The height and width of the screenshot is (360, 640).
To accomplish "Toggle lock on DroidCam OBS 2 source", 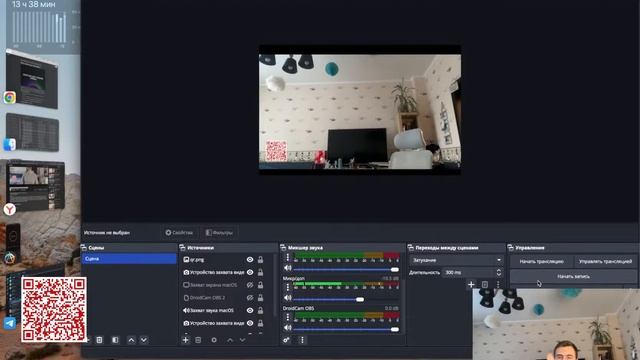I will point(260,298).
